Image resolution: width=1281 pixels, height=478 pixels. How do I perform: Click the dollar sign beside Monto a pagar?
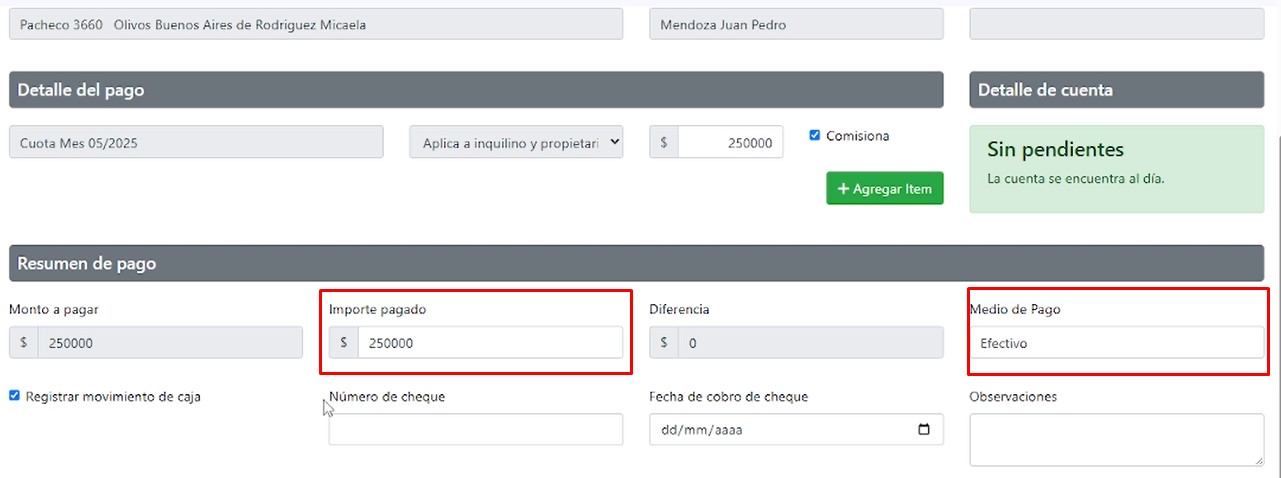tap(24, 343)
